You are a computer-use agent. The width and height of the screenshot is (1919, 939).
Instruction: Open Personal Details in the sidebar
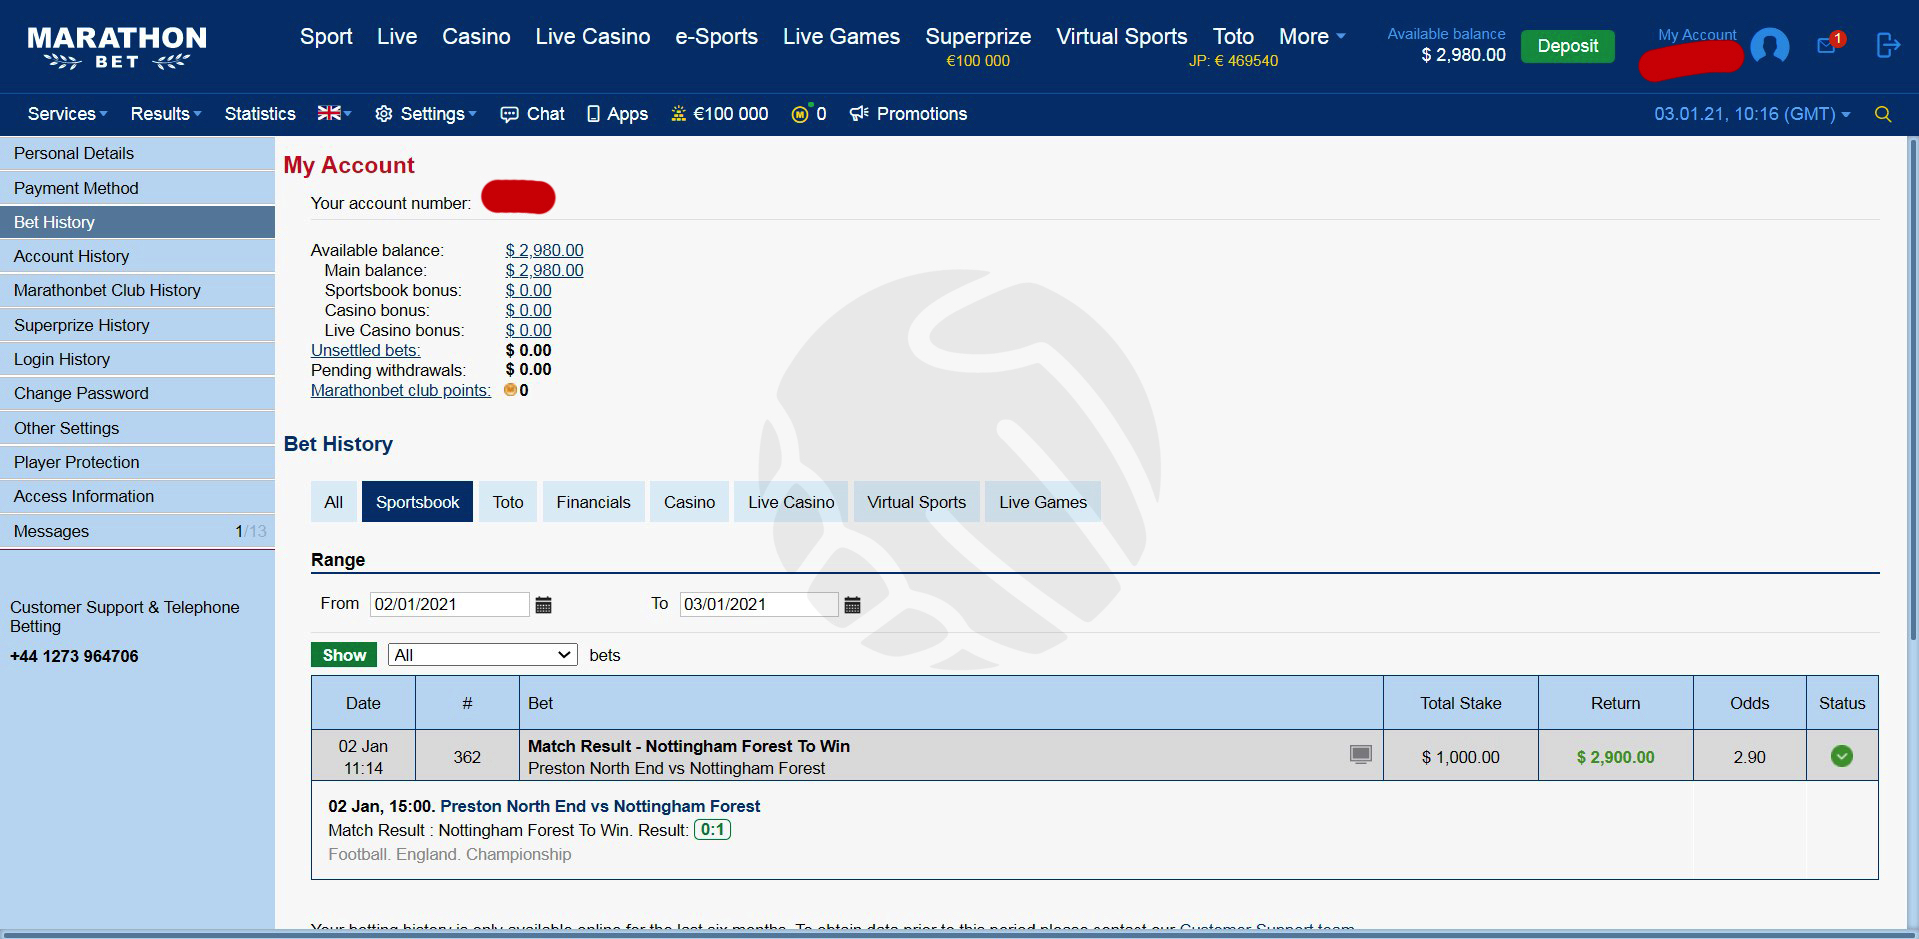pos(137,153)
